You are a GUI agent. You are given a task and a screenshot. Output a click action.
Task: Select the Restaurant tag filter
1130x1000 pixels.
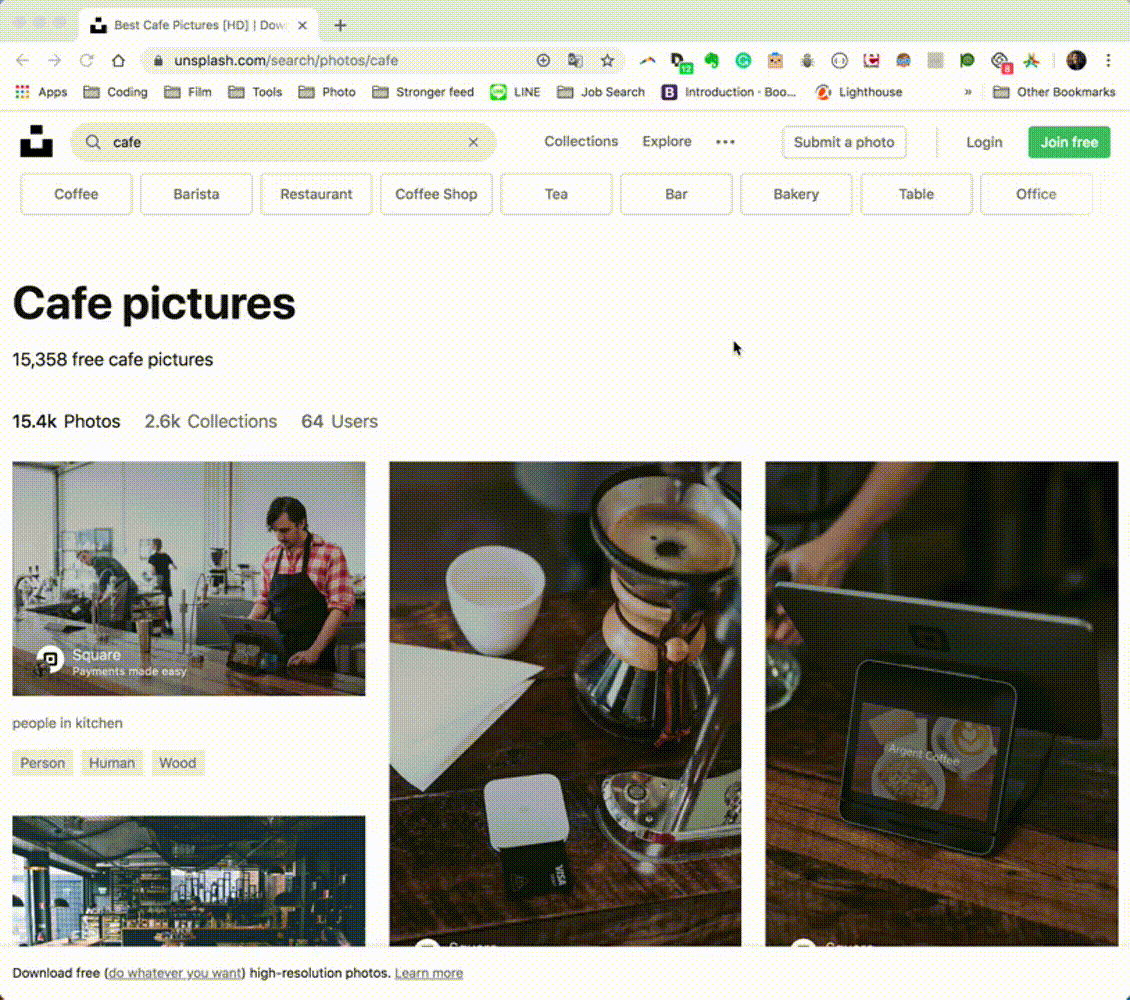point(316,194)
